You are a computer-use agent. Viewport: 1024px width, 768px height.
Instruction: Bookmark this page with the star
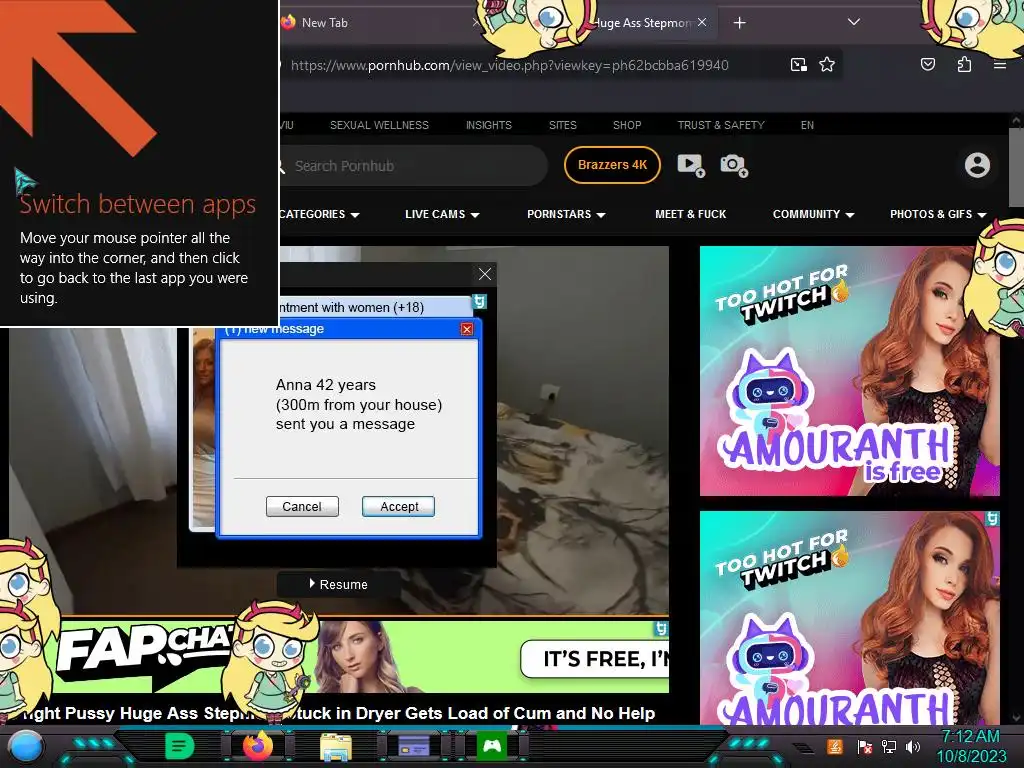pyautogui.click(x=827, y=65)
